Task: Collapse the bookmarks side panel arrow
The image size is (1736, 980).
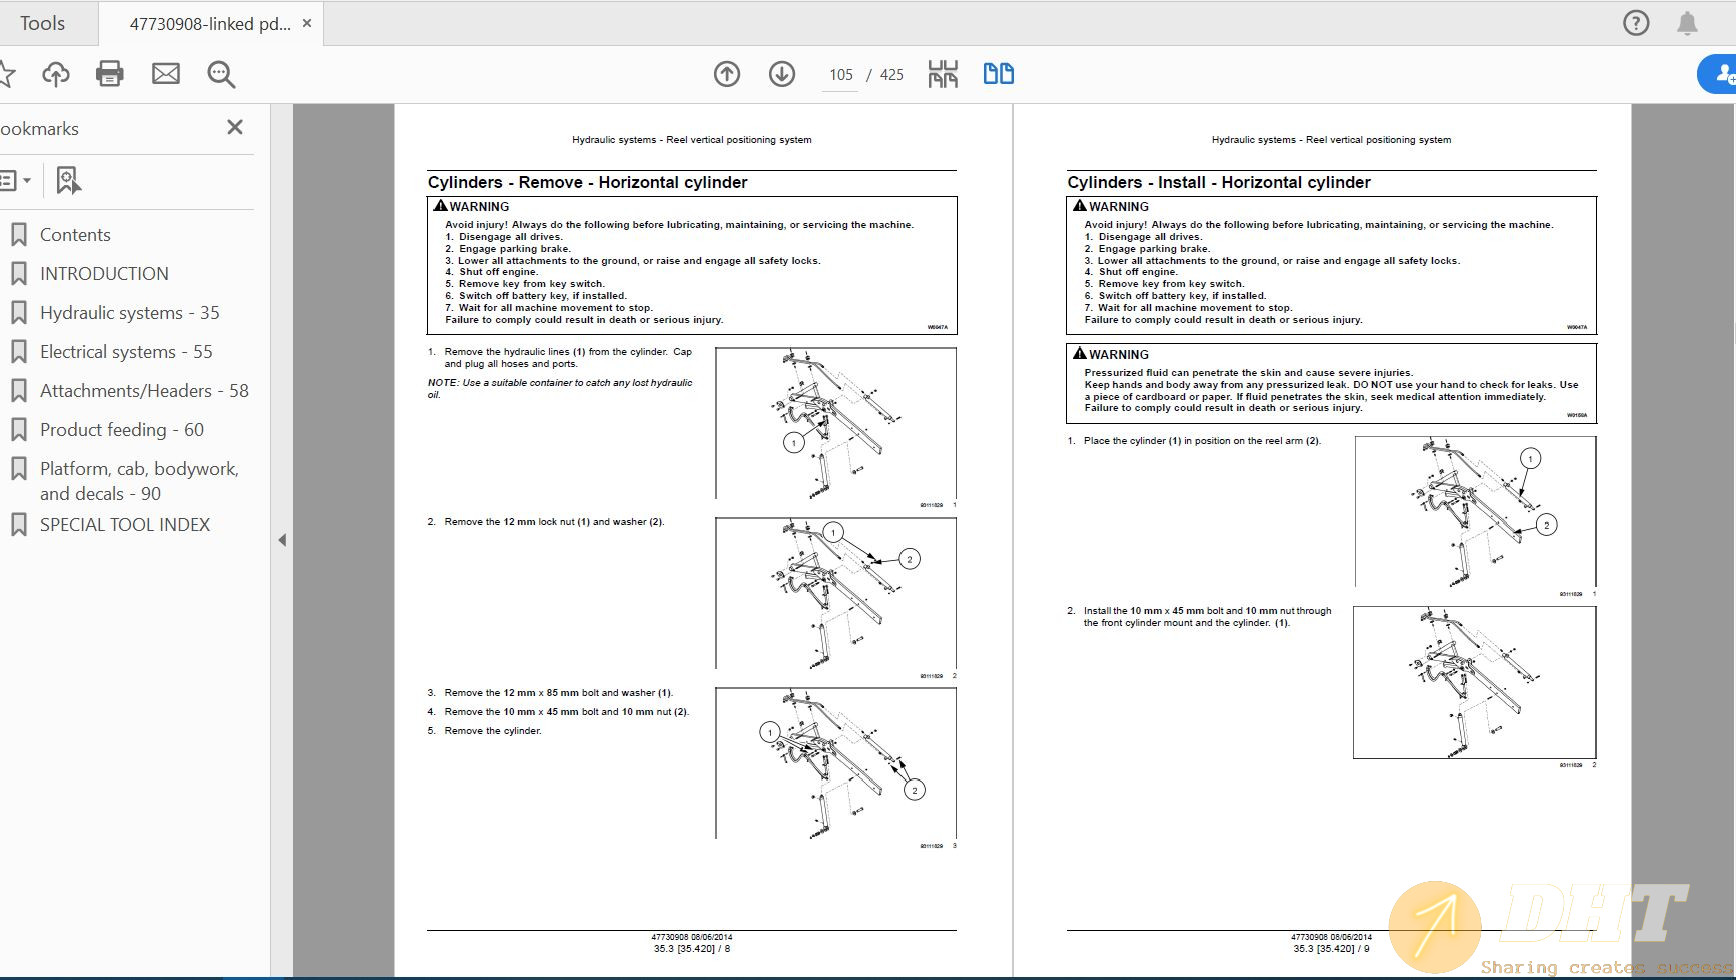Action: tap(282, 540)
